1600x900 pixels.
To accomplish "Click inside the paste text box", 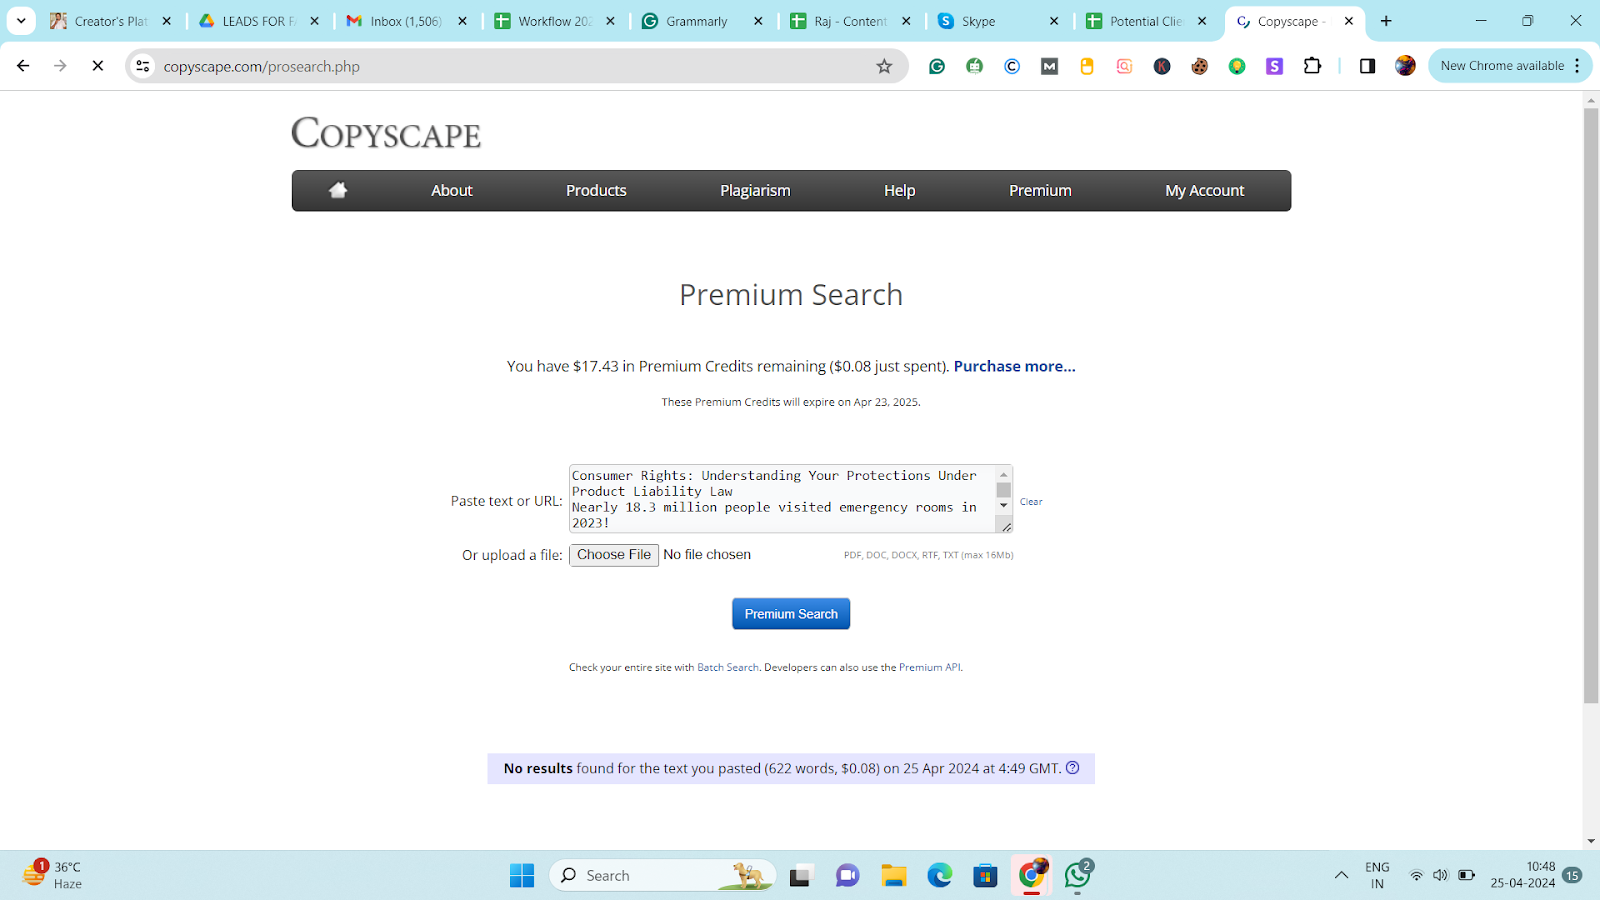I will tap(780, 498).
